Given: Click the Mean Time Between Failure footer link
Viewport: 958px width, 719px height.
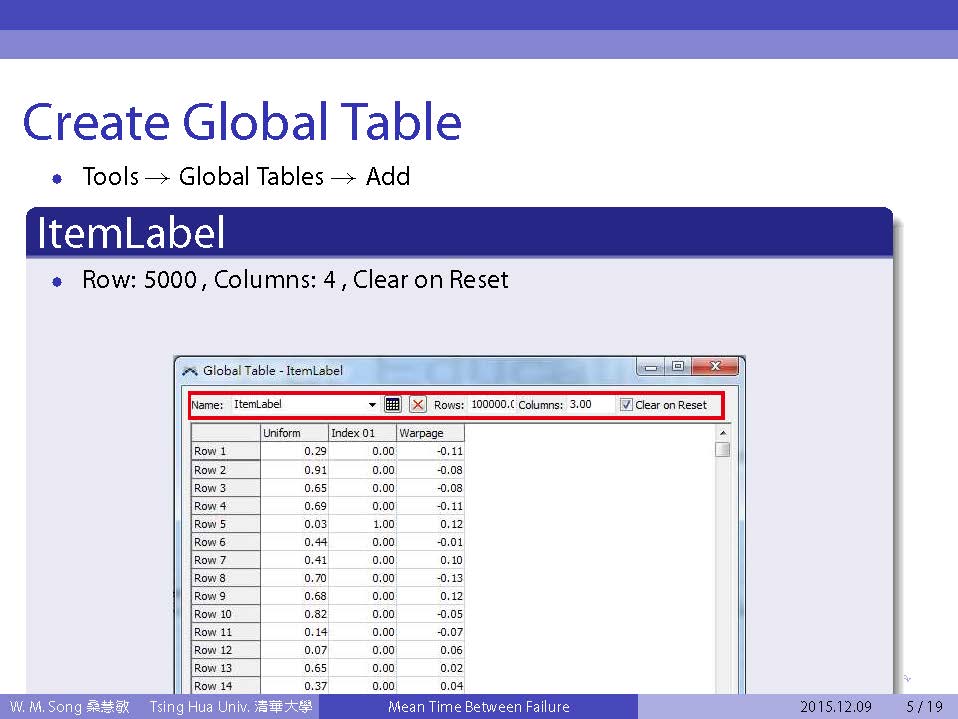Looking at the screenshot, I should [478, 707].
